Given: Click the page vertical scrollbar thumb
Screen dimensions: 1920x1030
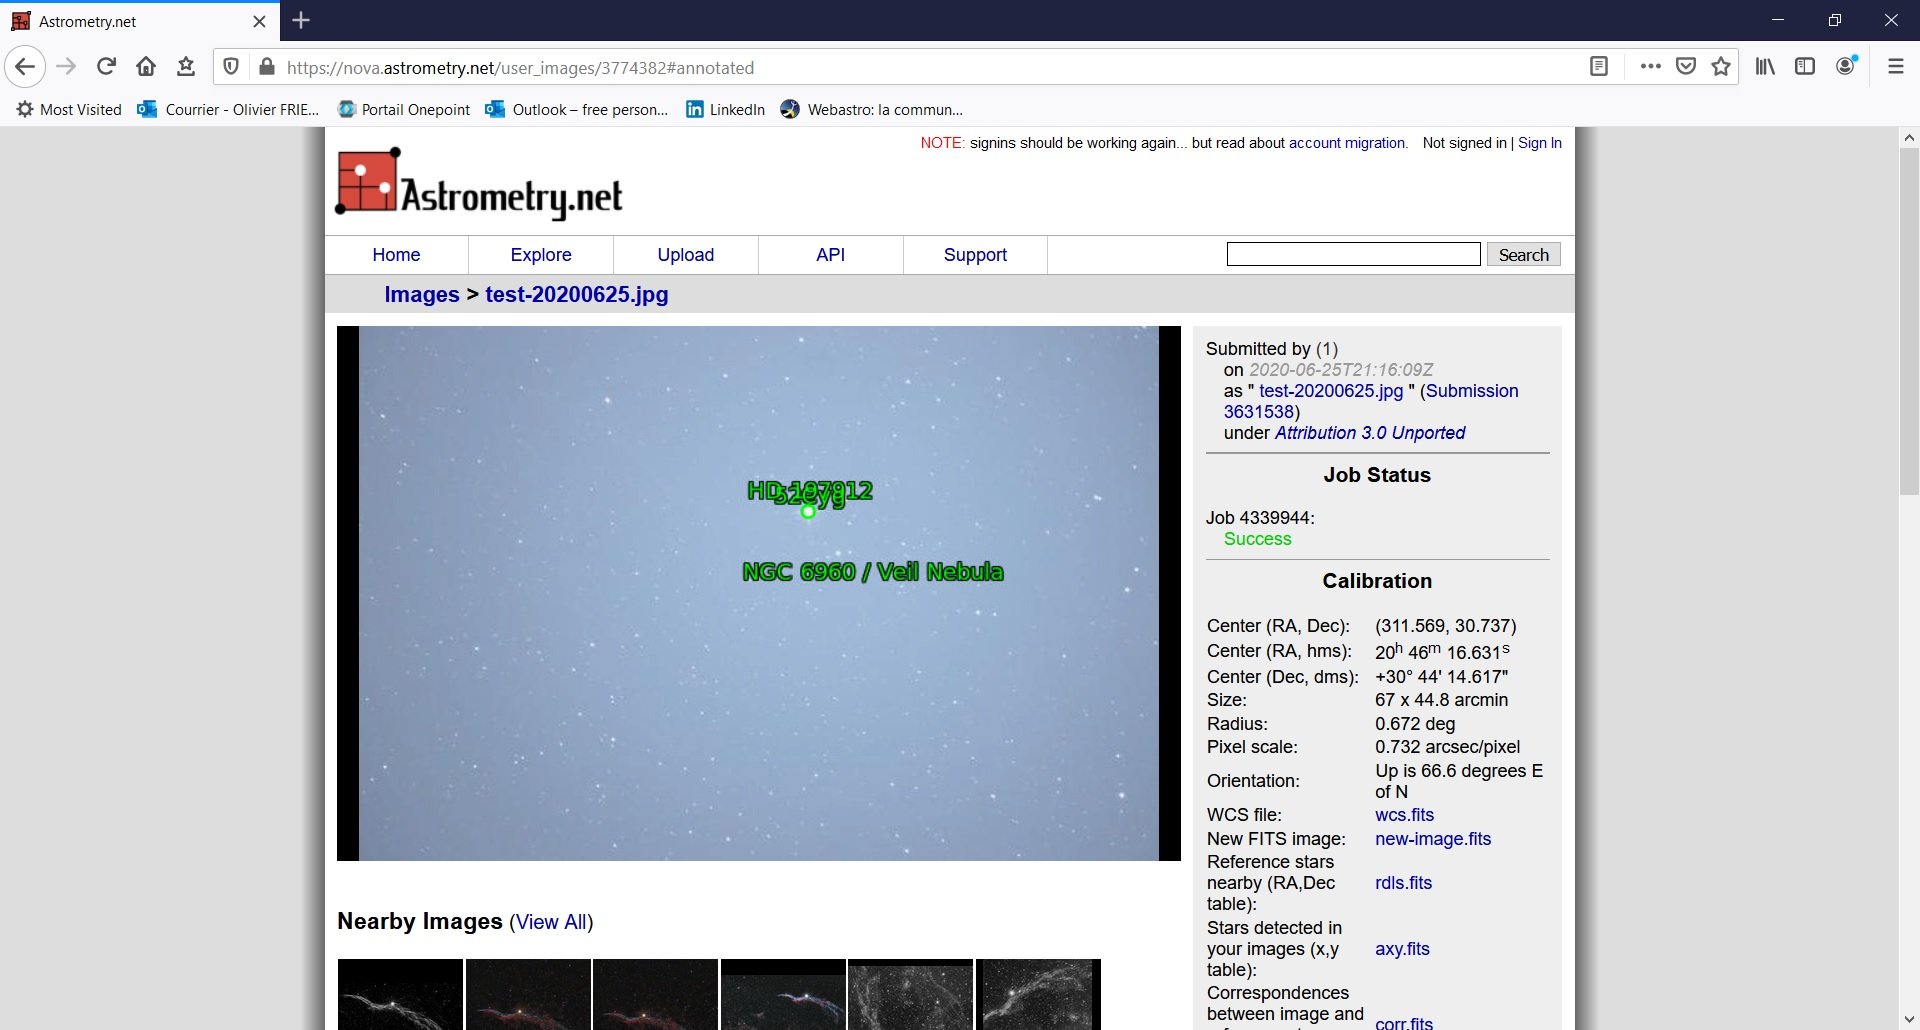Looking at the screenshot, I should (x=1909, y=323).
